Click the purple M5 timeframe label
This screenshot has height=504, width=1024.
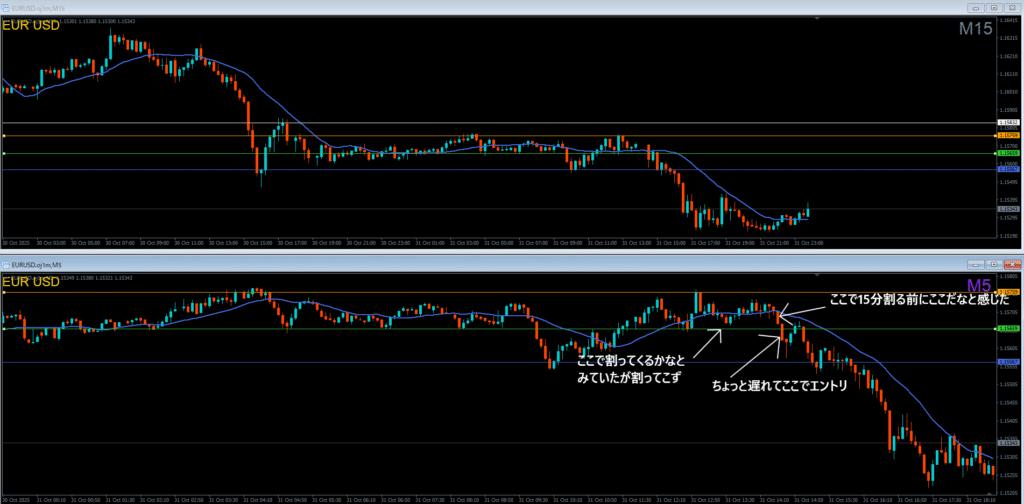click(x=980, y=285)
